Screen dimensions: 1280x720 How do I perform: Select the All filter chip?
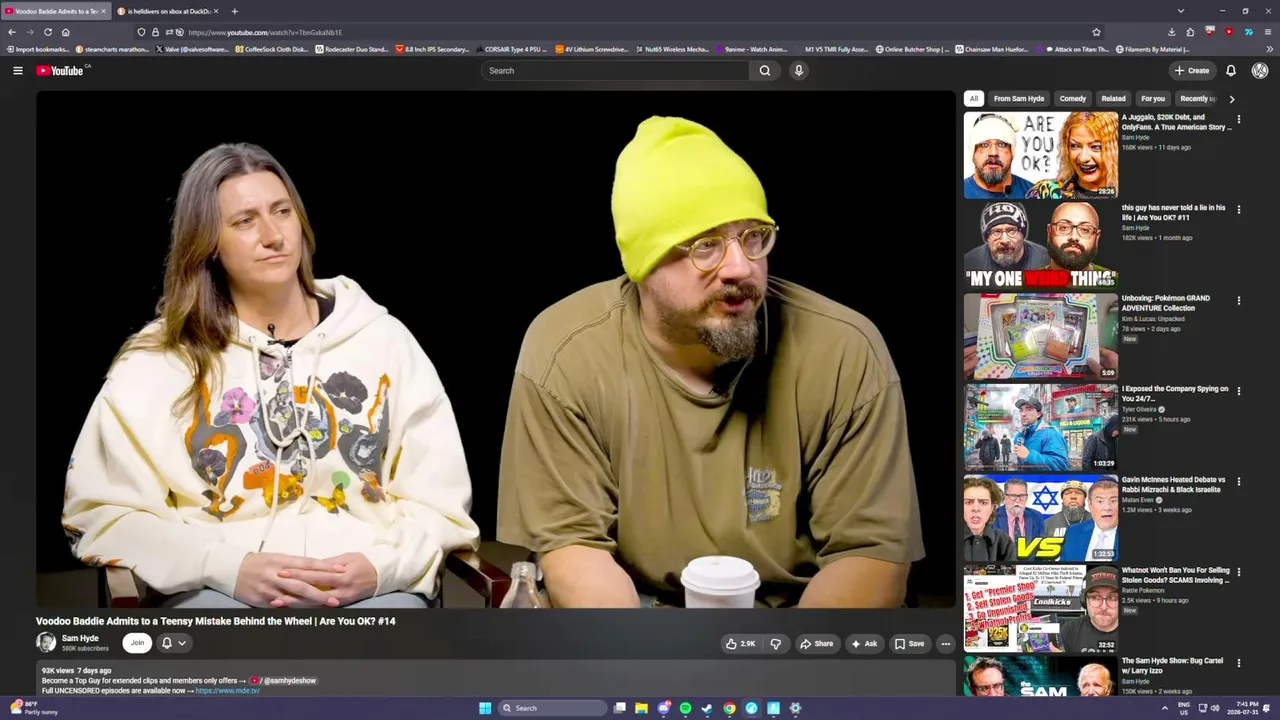(x=974, y=99)
